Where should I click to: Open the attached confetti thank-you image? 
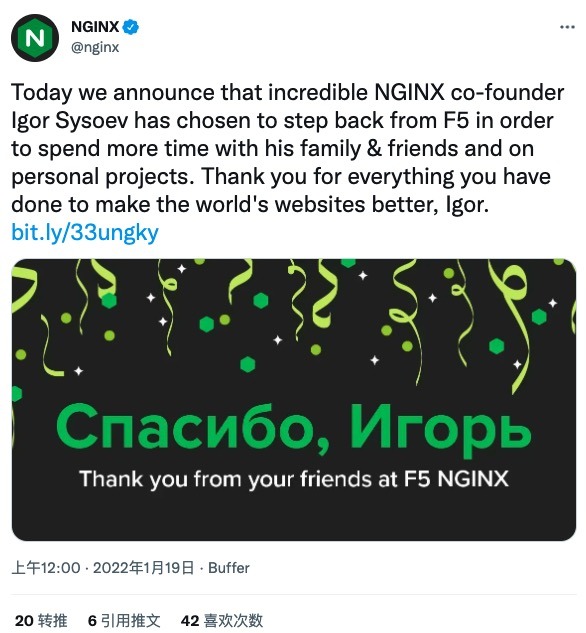(293, 400)
